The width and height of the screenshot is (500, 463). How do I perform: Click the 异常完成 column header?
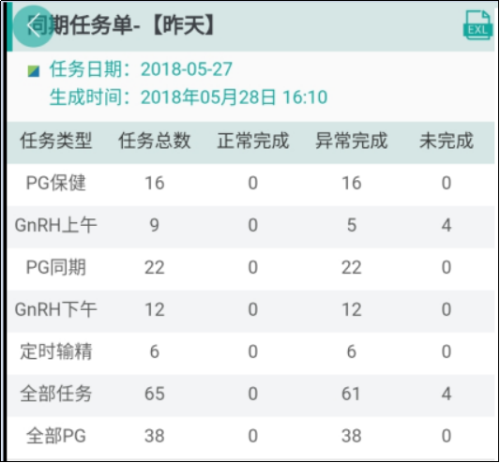click(351, 141)
